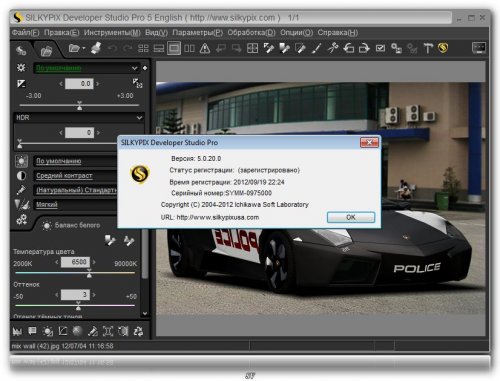
Task: Open the (Натуральный) Стандартный color dropdown
Action: pyautogui.click(x=75, y=190)
